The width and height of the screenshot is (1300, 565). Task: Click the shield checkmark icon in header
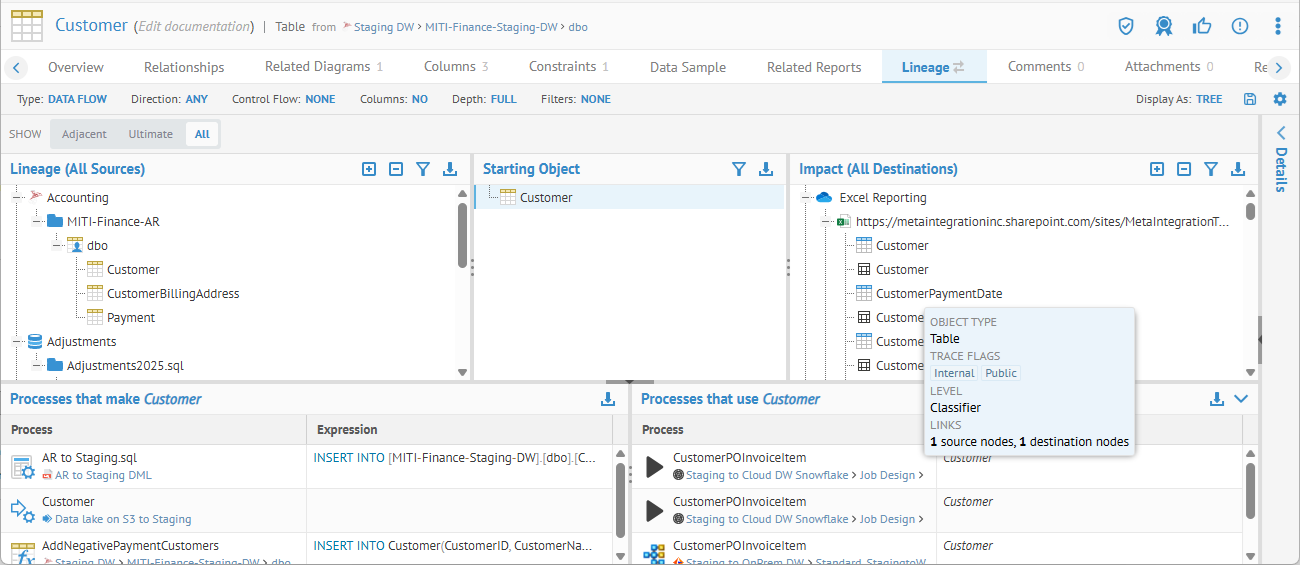[1126, 26]
